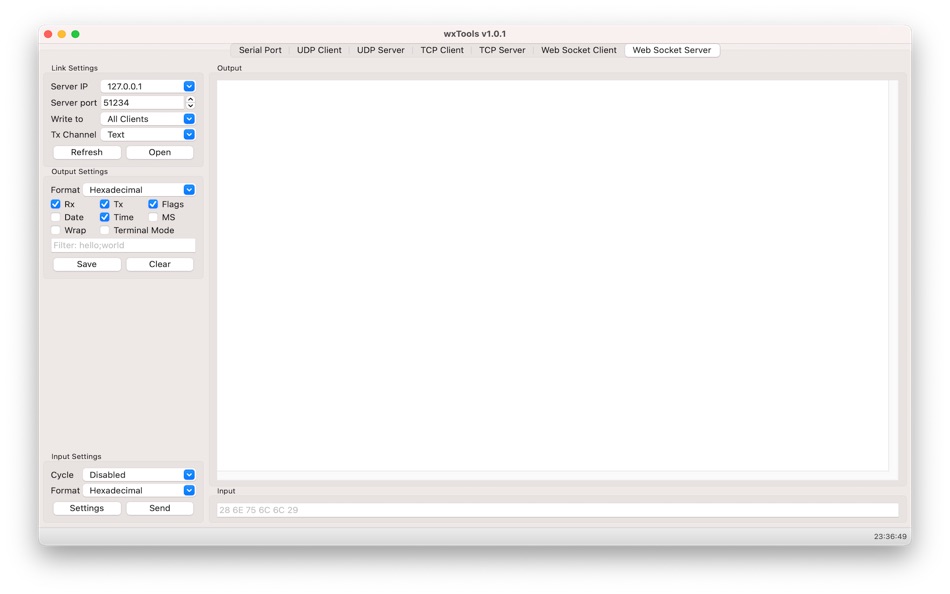Enable the Wrap option
The height and width of the screenshot is (594, 950).
click(x=55, y=230)
